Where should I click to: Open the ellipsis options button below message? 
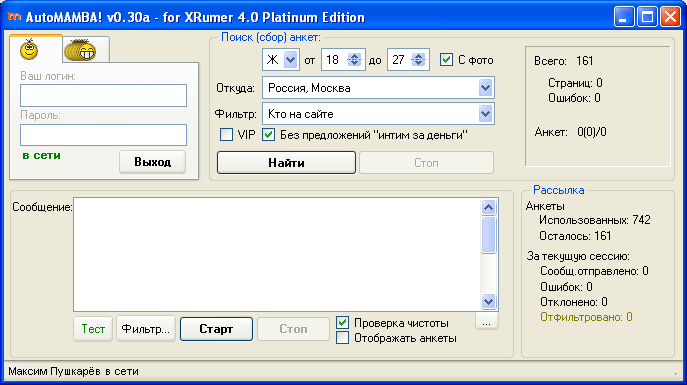(486, 323)
